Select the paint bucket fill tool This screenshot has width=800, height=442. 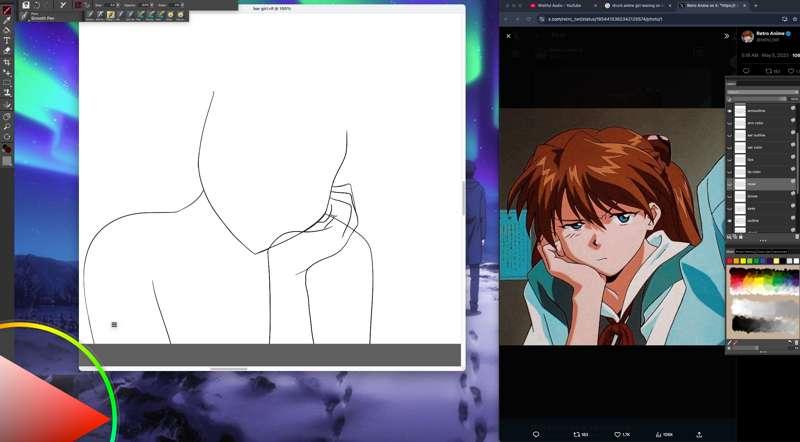[x=7, y=31]
